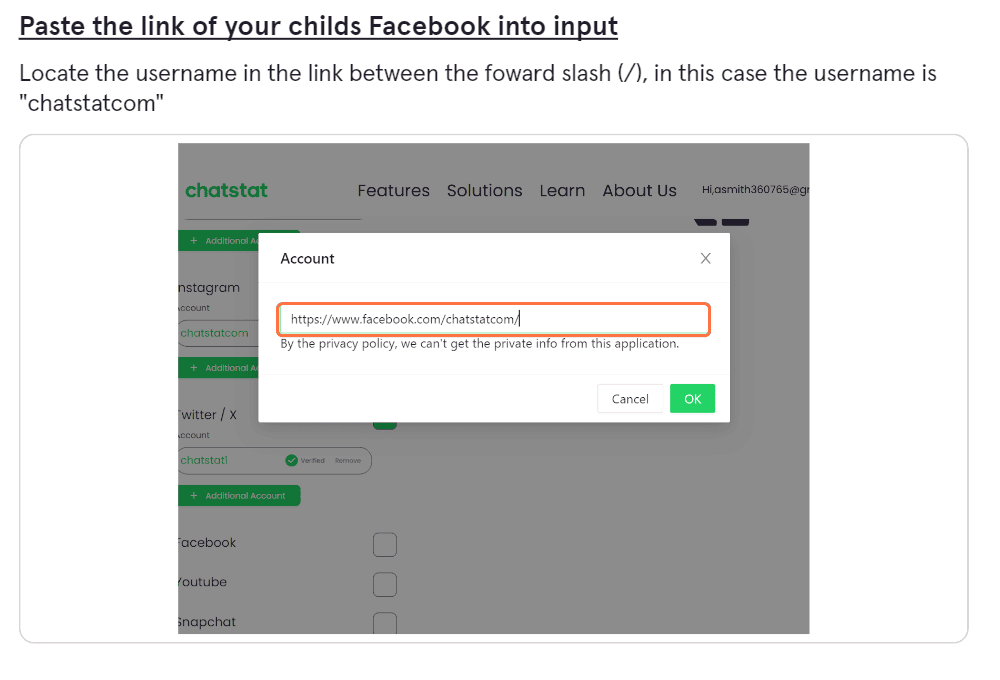The height and width of the screenshot is (680, 1000).
Task: Open the About Us menu item
Action: coord(640,191)
